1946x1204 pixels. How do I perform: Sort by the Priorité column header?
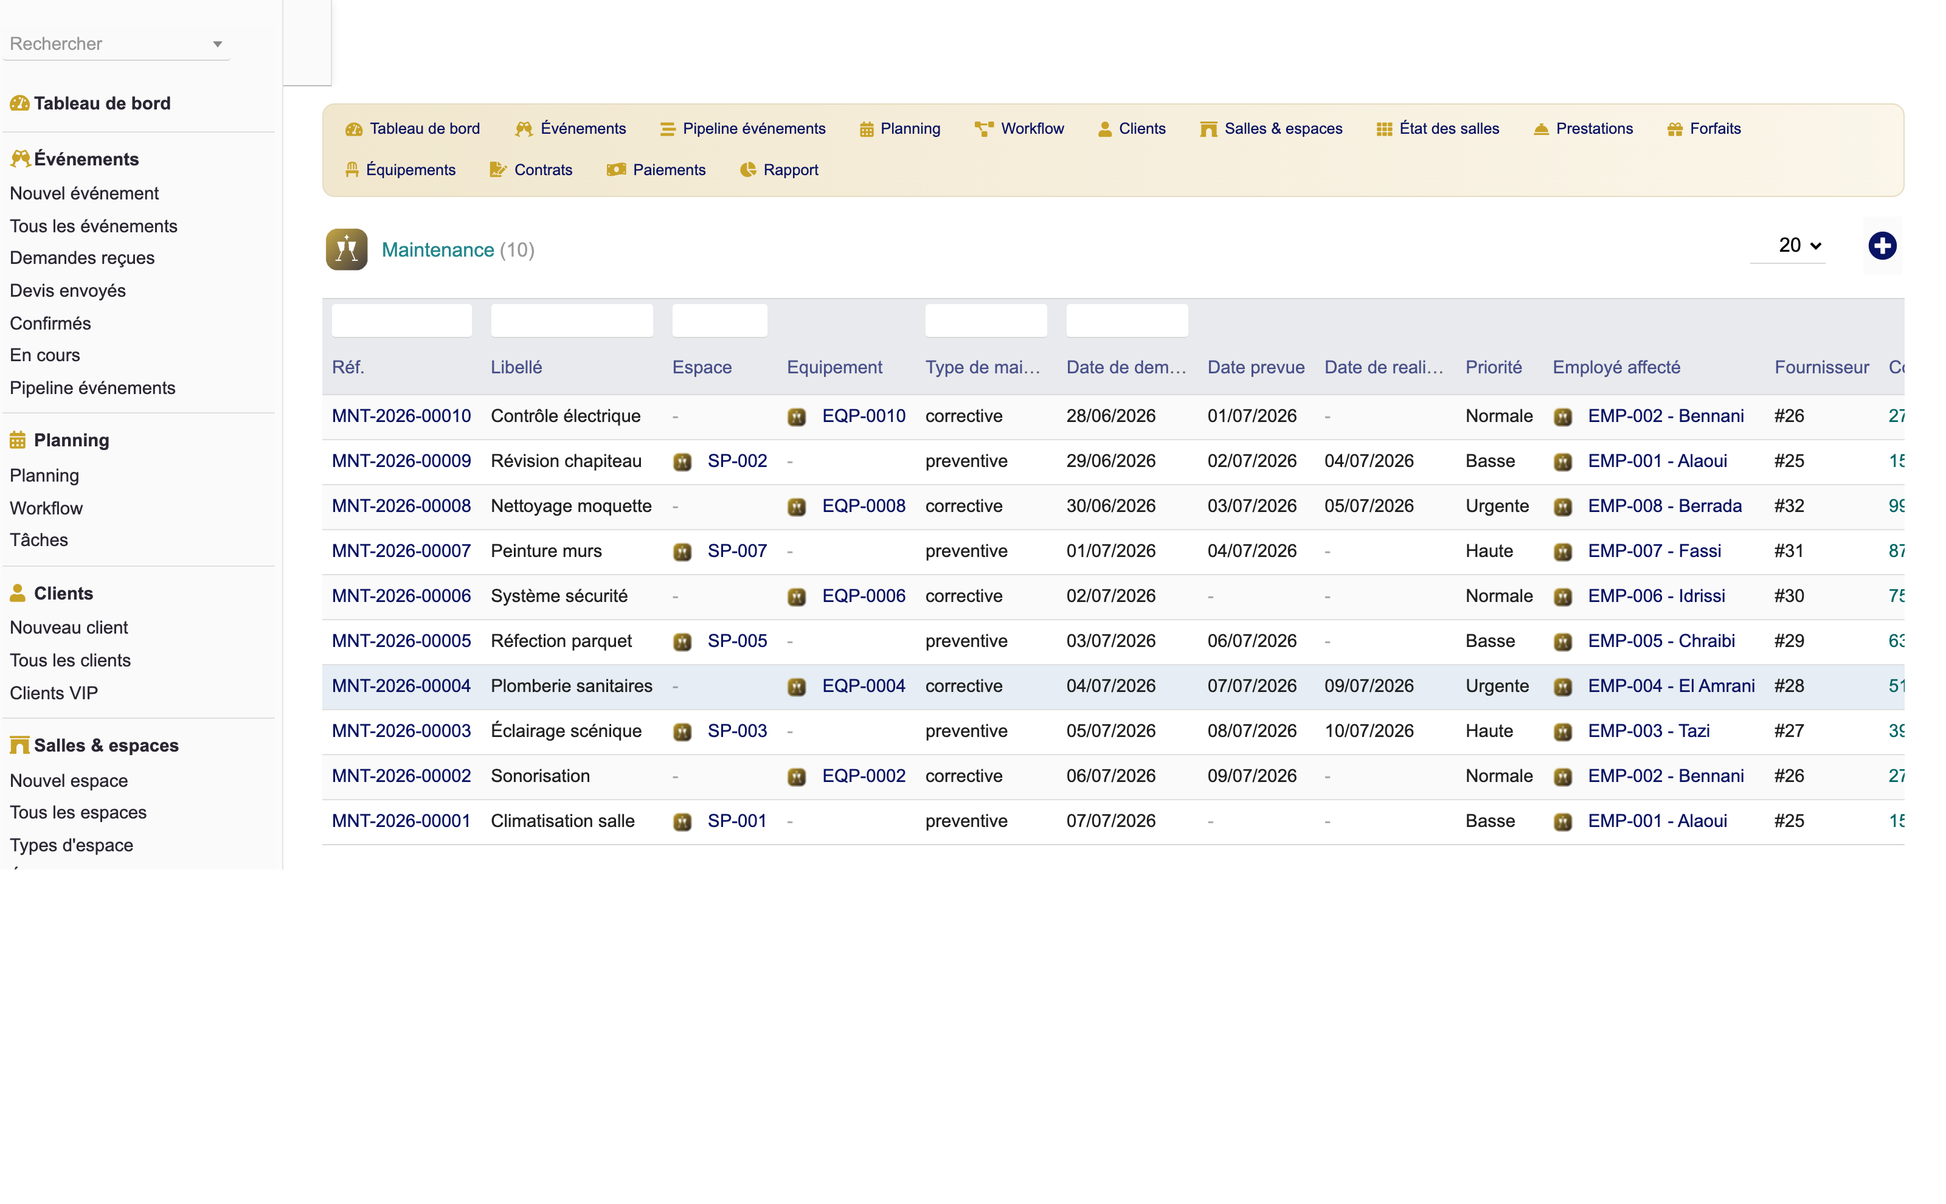(x=1494, y=368)
